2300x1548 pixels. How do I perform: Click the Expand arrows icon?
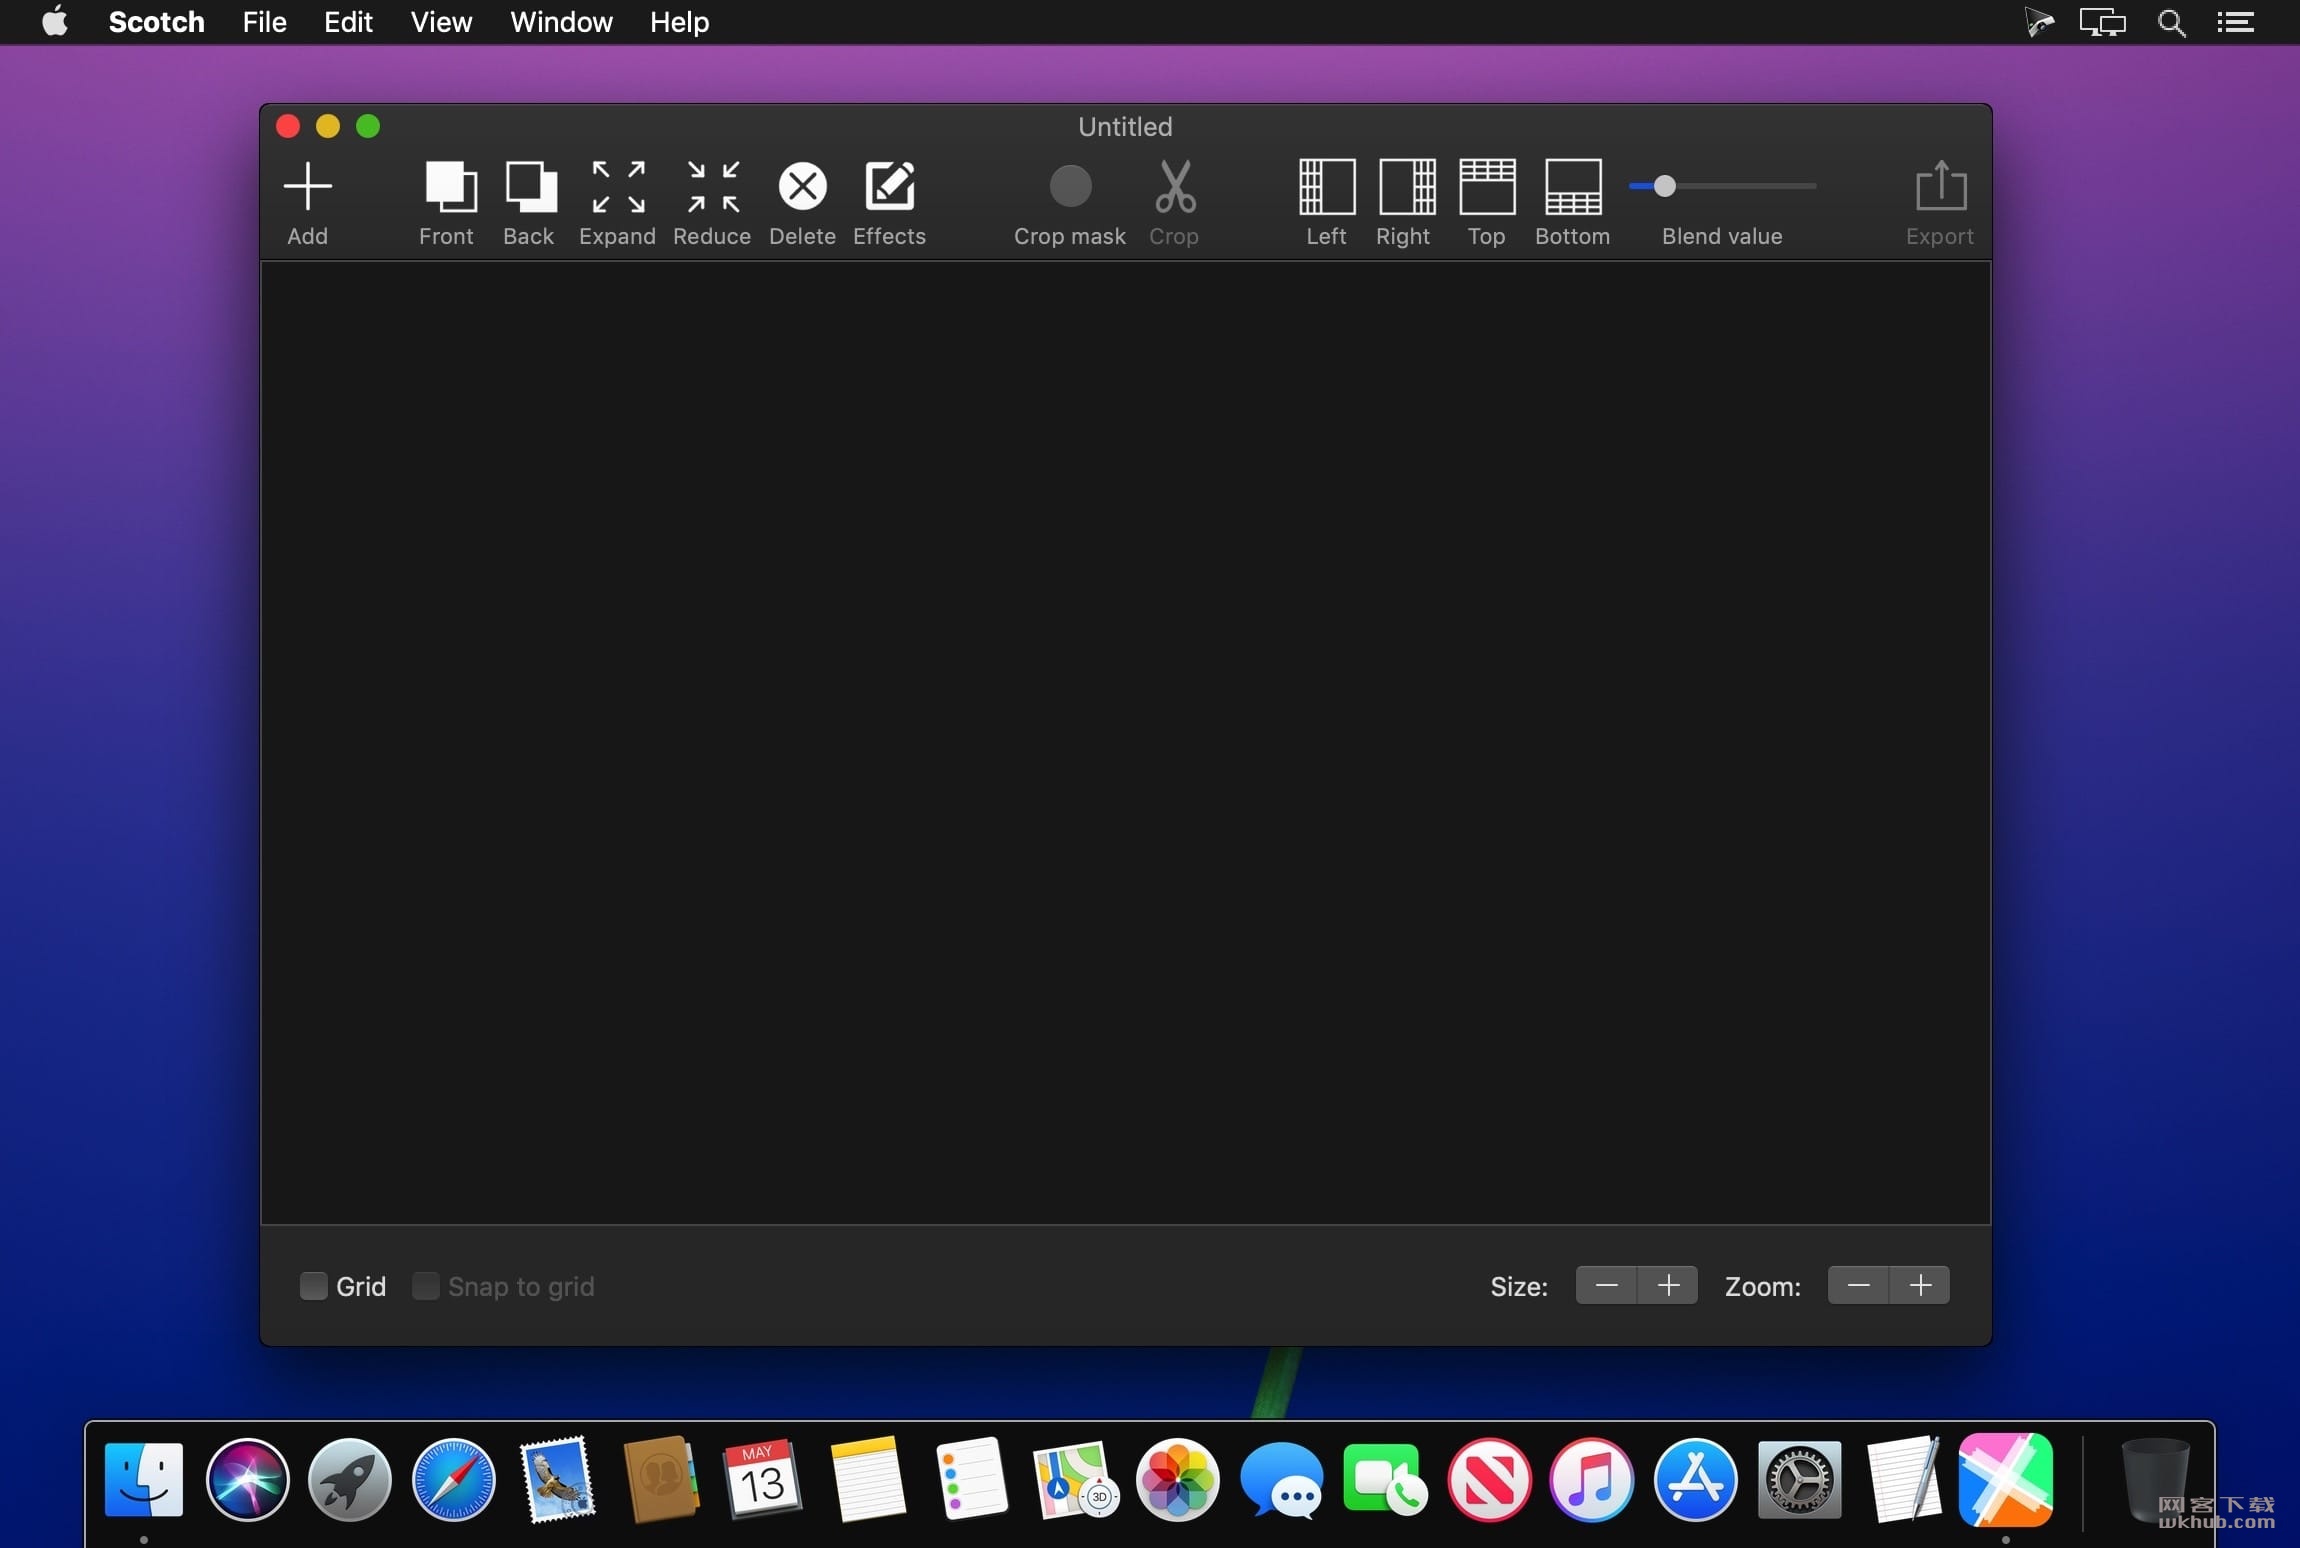pyautogui.click(x=618, y=187)
